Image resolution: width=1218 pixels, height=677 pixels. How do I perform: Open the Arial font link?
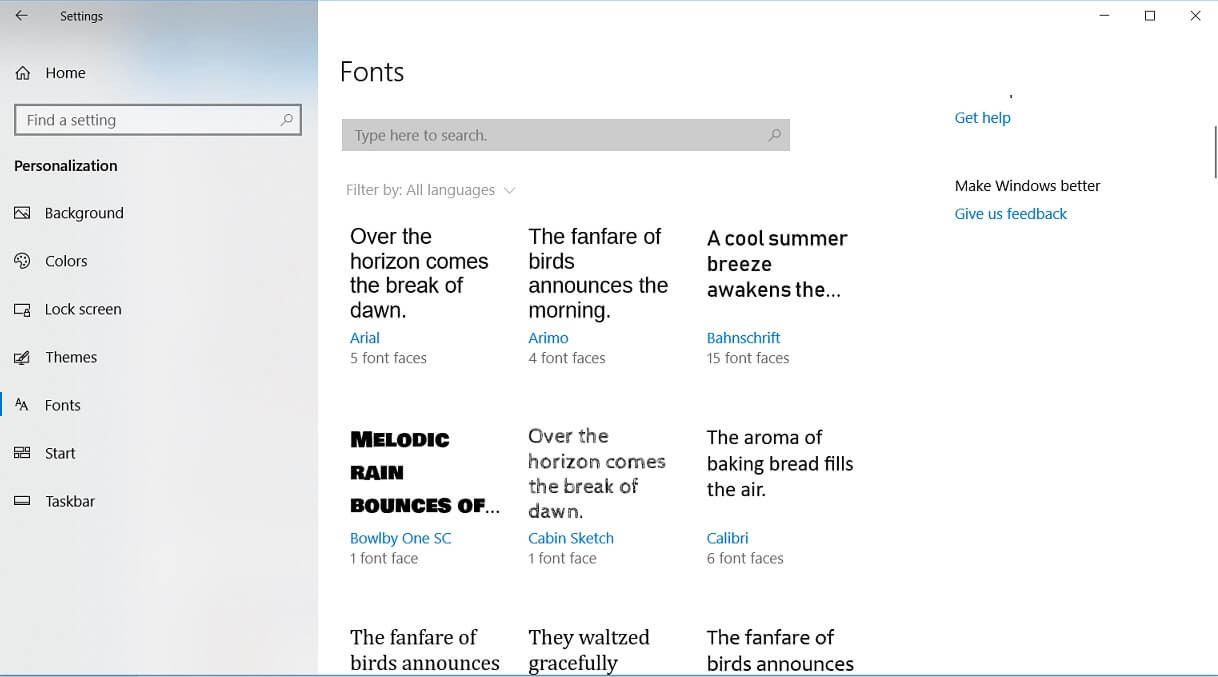pyautogui.click(x=365, y=338)
